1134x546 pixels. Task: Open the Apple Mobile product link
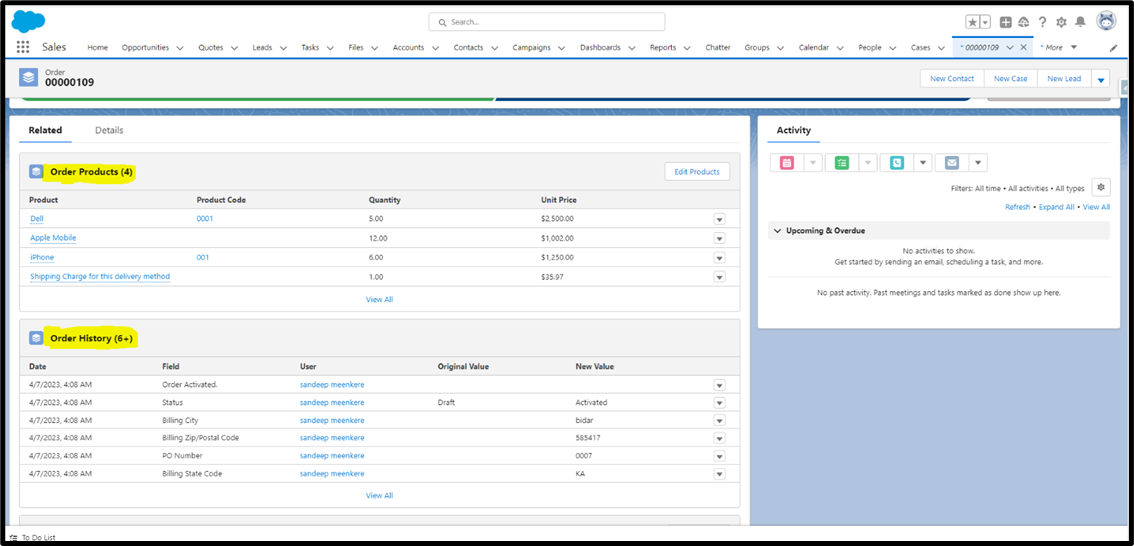point(53,238)
